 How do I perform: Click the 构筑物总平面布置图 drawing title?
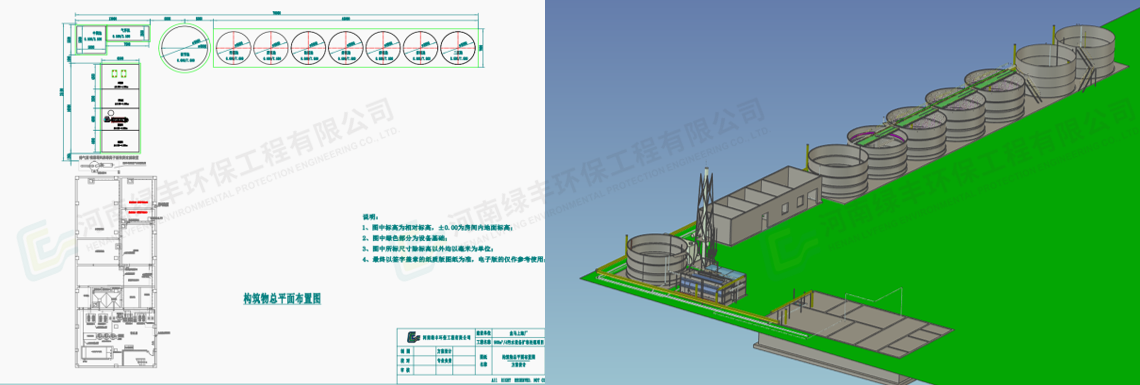tap(282, 297)
